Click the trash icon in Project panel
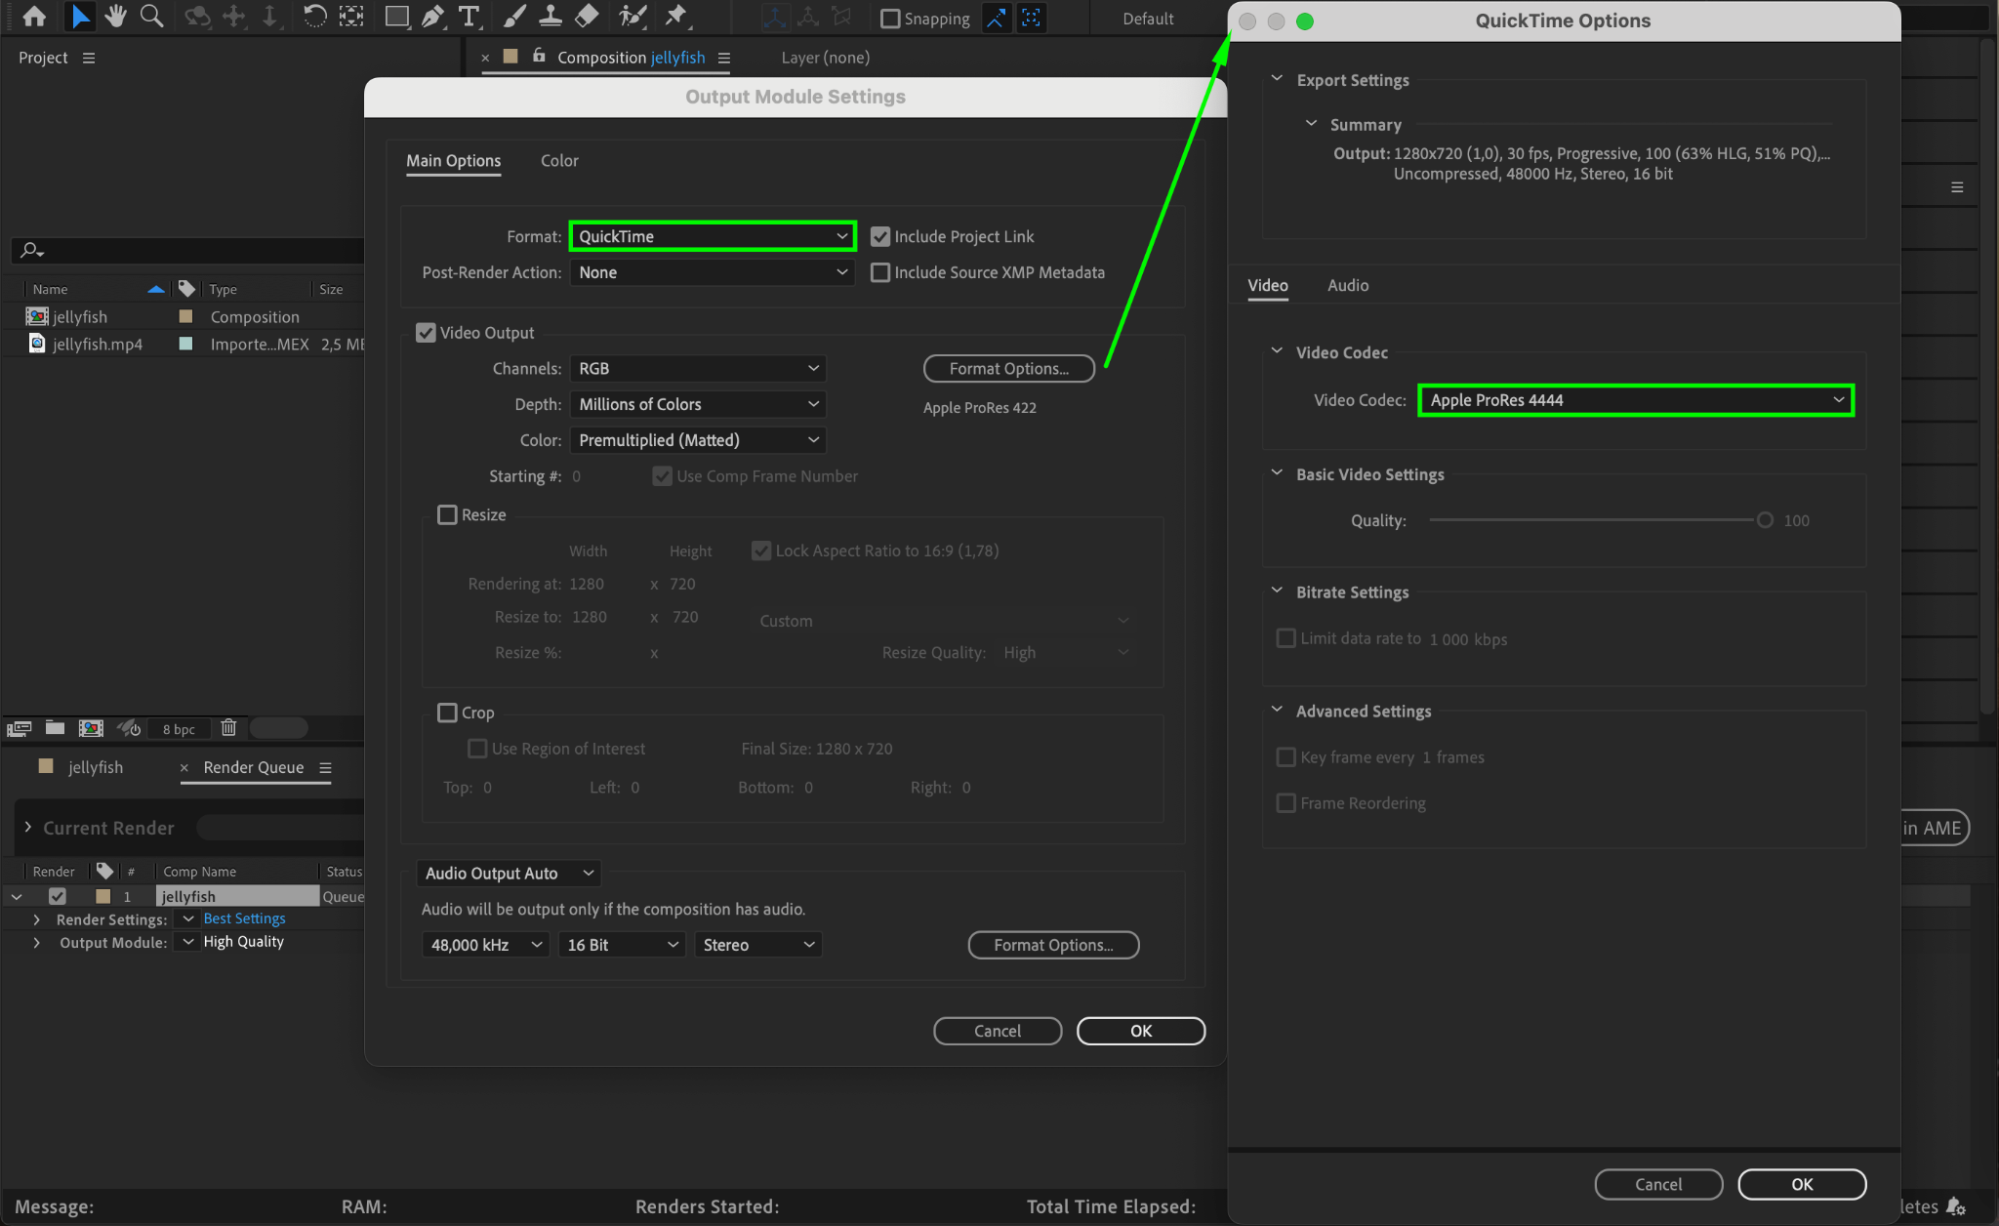The image size is (1999, 1226). [x=229, y=728]
